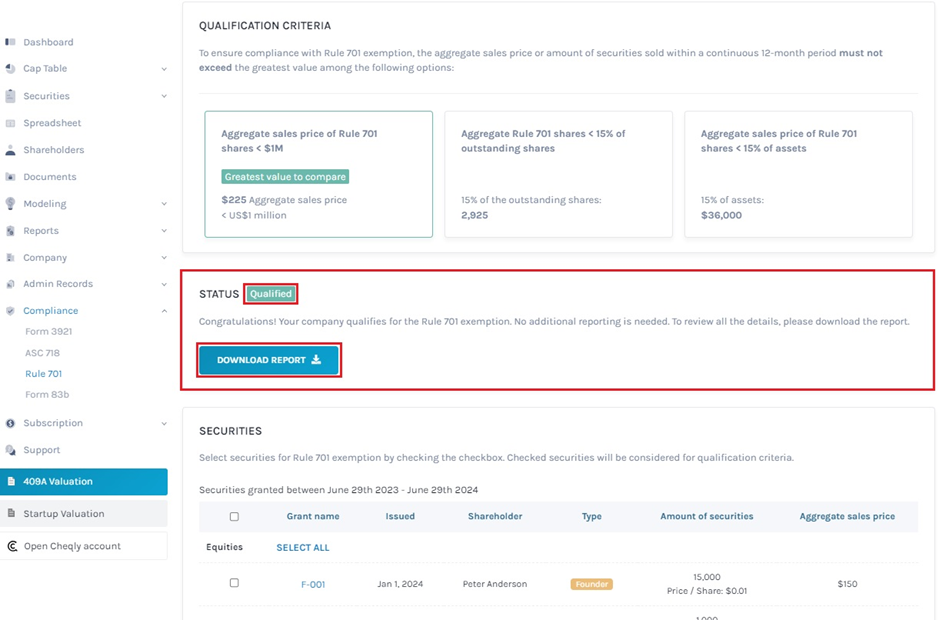
Task: Go to Dashboard page
Action: (x=48, y=42)
